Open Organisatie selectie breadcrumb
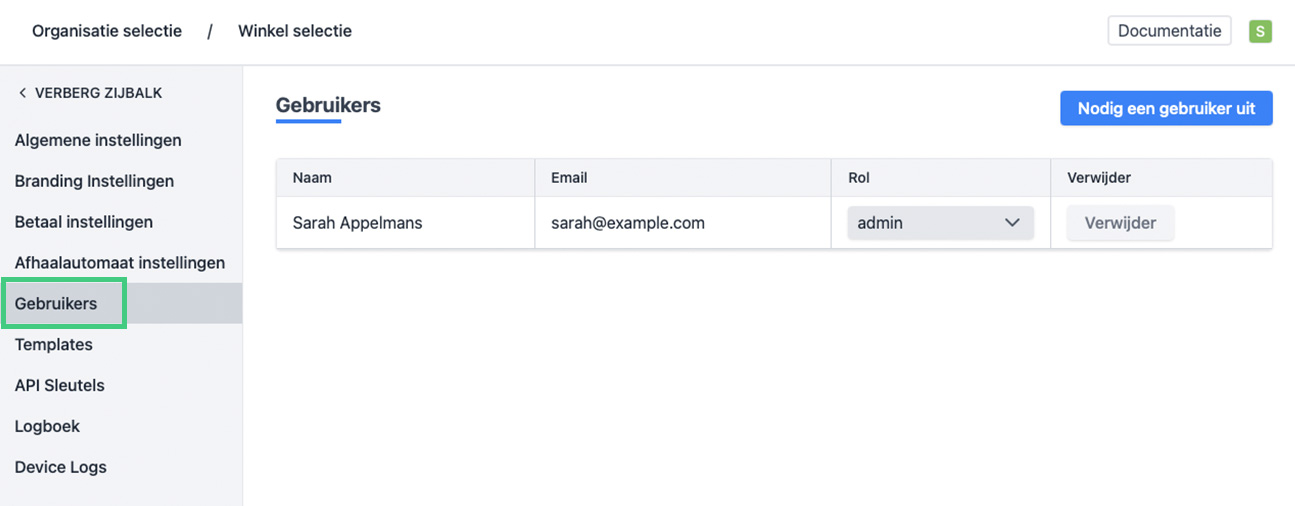 click(107, 31)
